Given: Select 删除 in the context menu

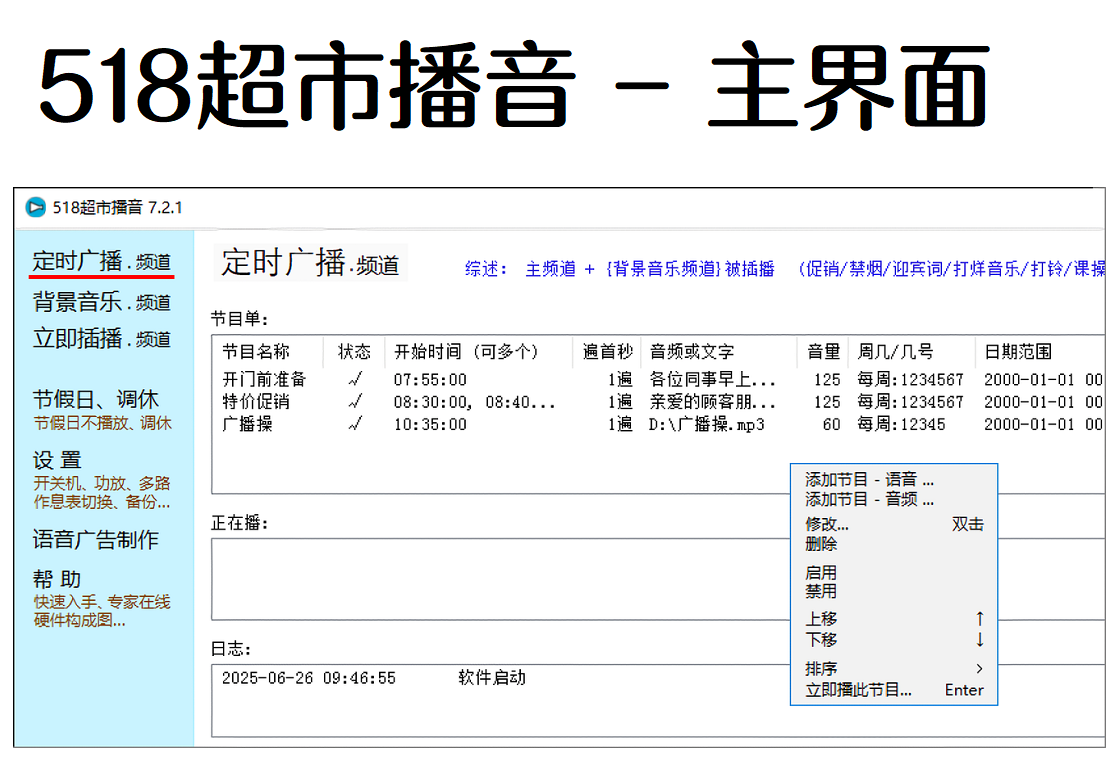Looking at the screenshot, I should click(821, 544).
